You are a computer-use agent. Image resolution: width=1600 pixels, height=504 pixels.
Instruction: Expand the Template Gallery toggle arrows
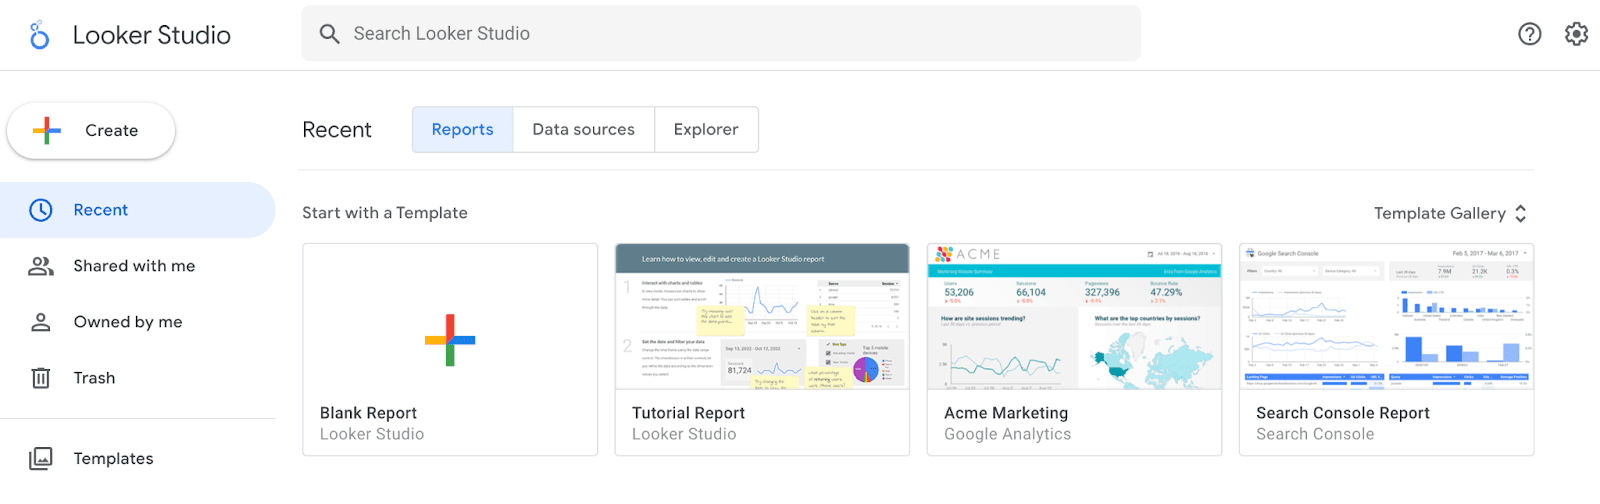click(1520, 213)
